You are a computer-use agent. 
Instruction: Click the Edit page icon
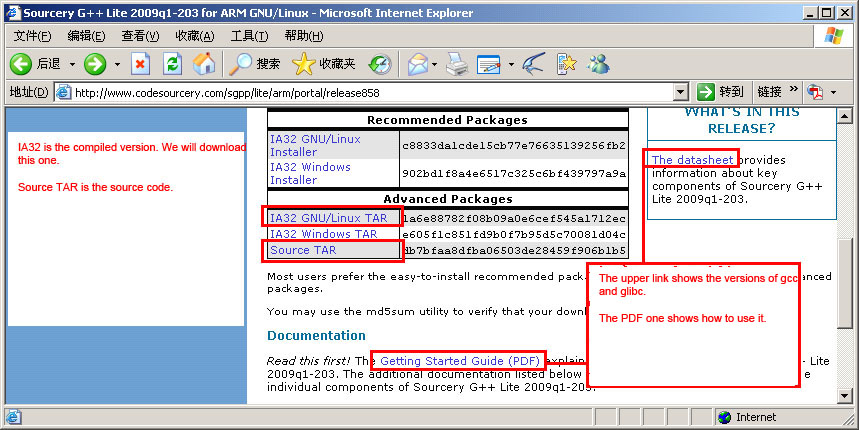pos(489,64)
